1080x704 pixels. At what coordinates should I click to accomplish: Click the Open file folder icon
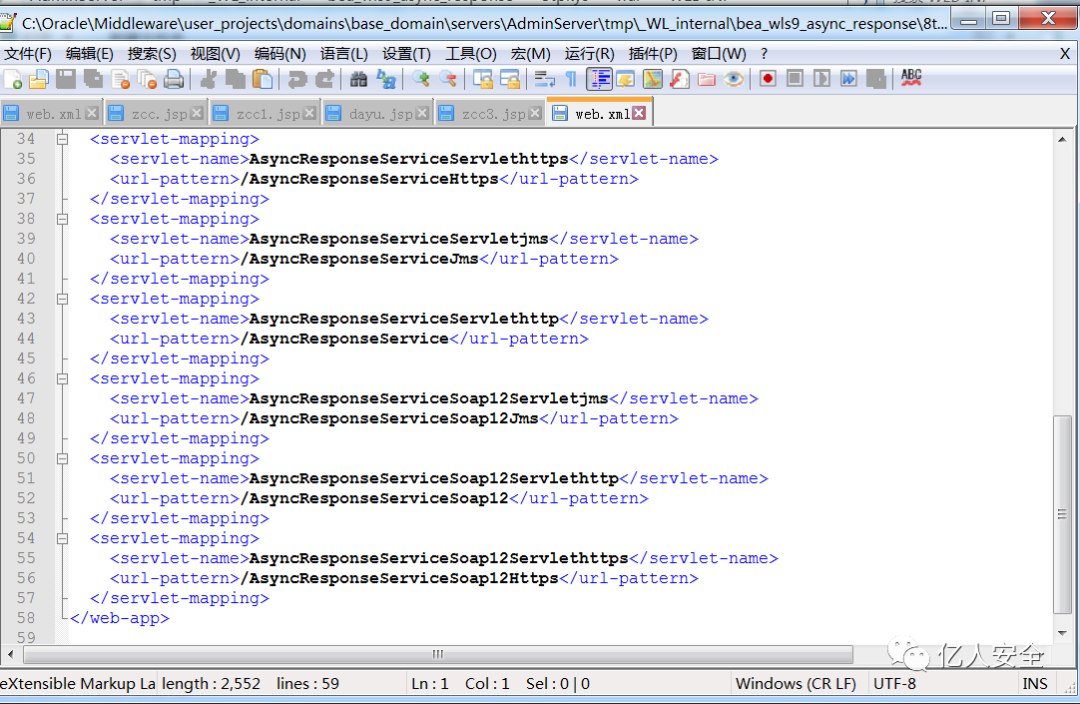[39, 79]
